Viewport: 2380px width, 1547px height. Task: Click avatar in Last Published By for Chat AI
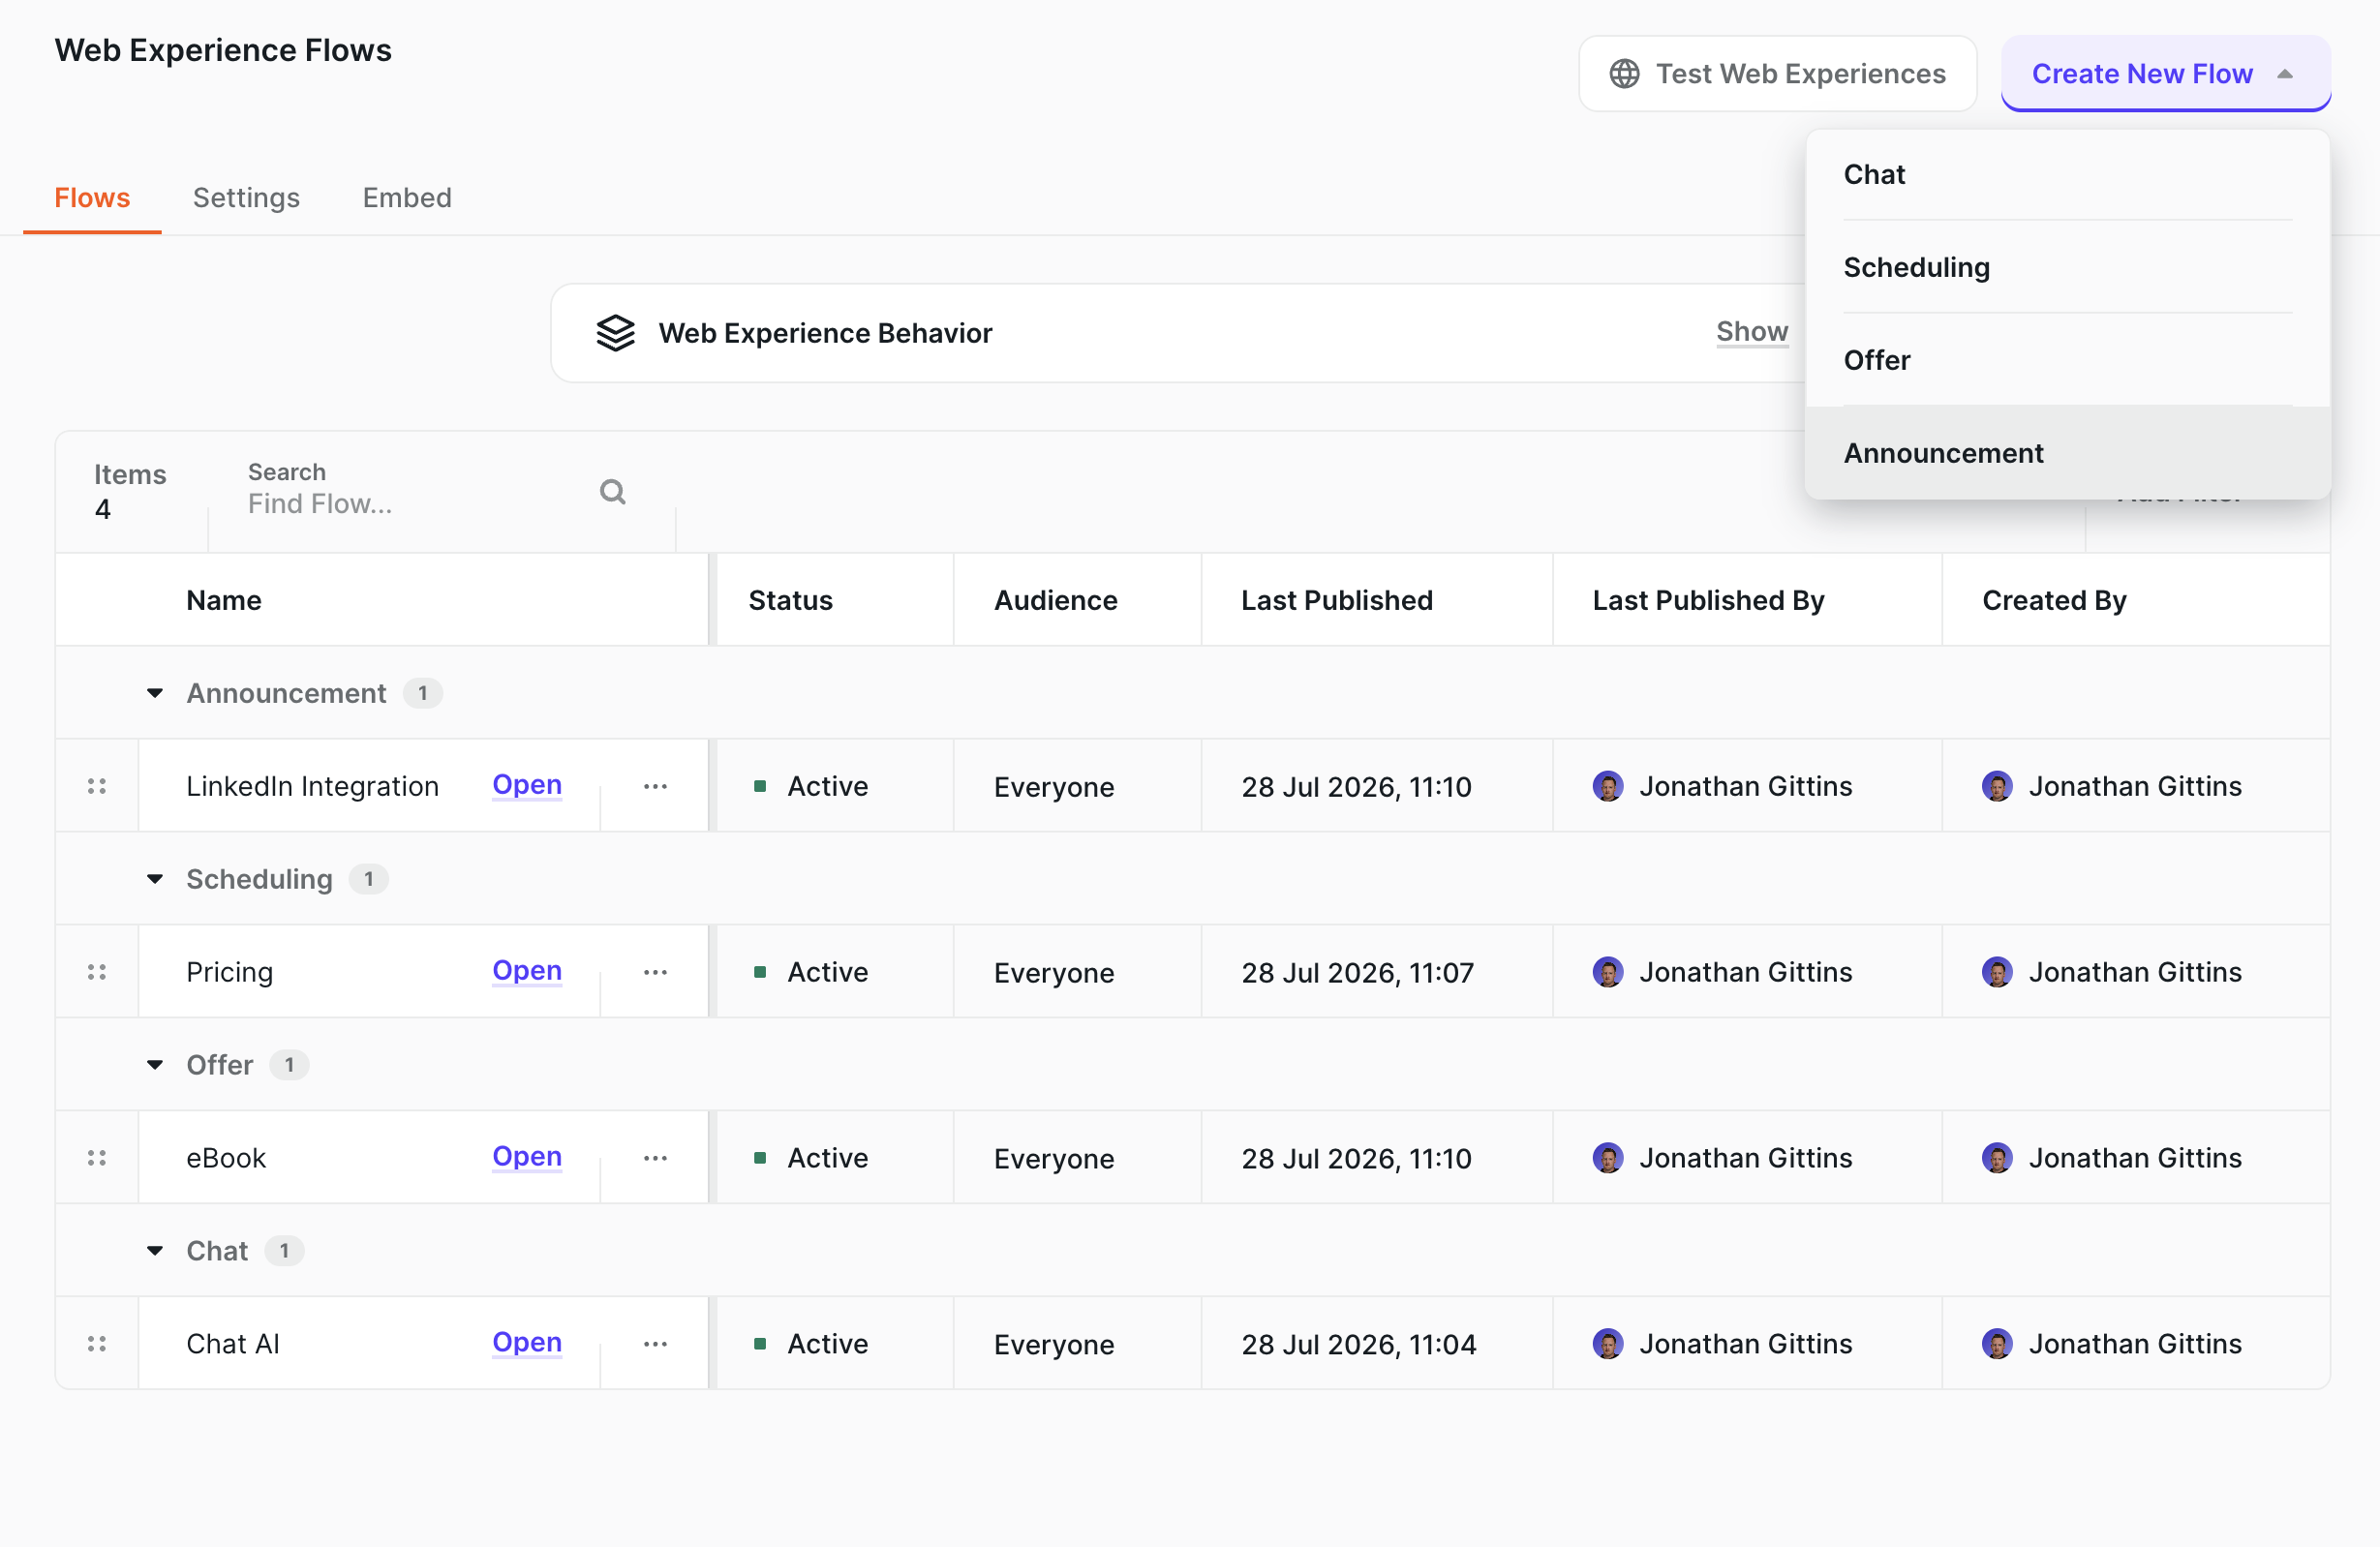click(x=1608, y=1344)
